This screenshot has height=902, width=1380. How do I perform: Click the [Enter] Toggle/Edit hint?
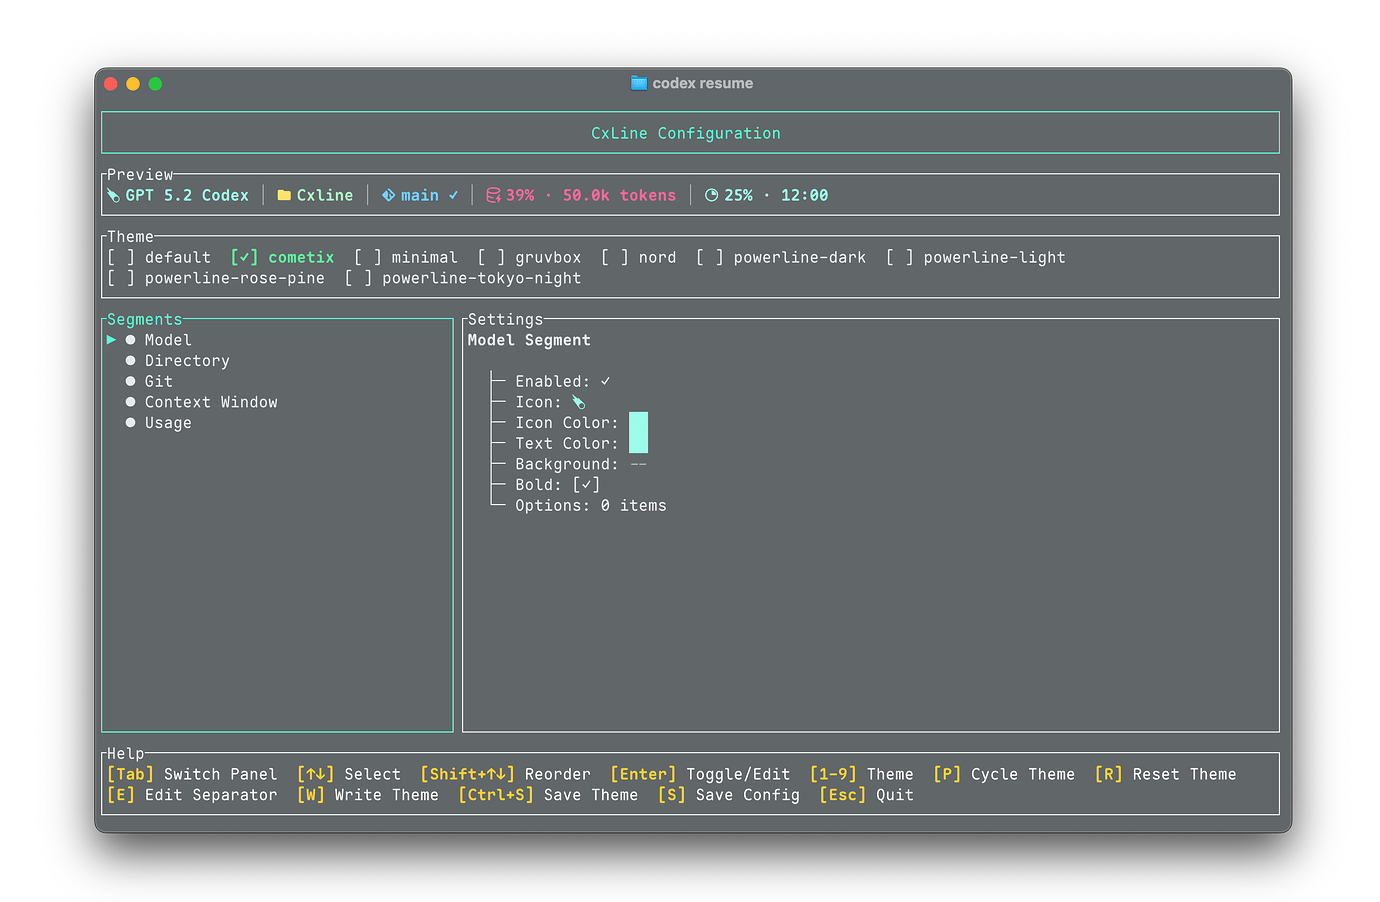click(700, 774)
